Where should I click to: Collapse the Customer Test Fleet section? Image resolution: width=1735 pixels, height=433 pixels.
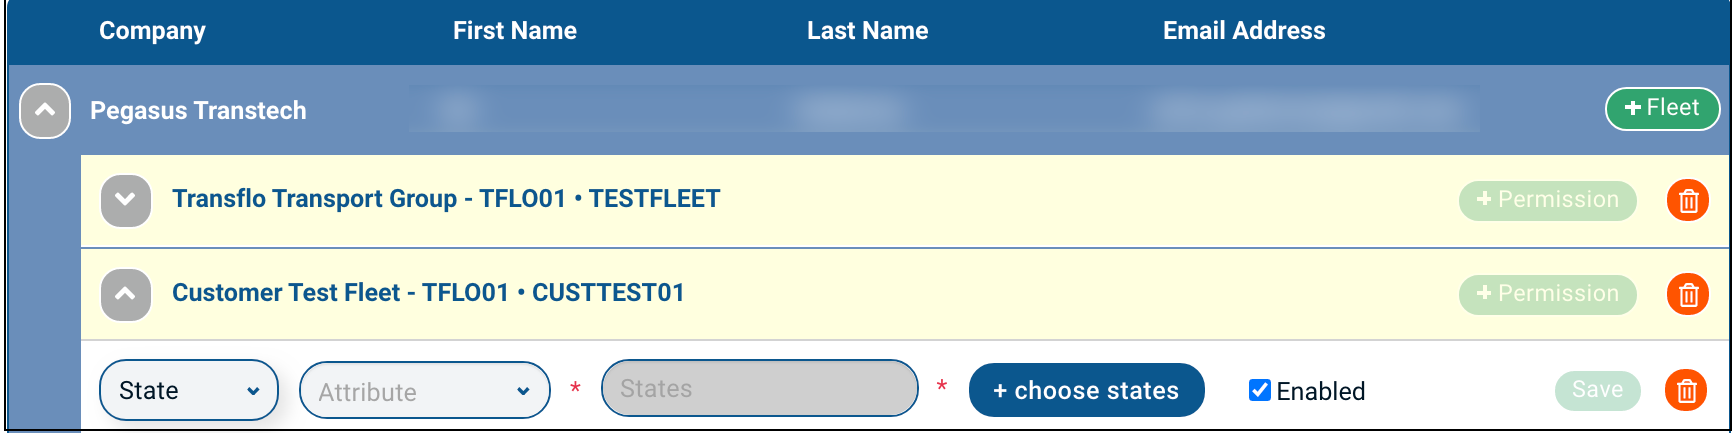(x=126, y=294)
